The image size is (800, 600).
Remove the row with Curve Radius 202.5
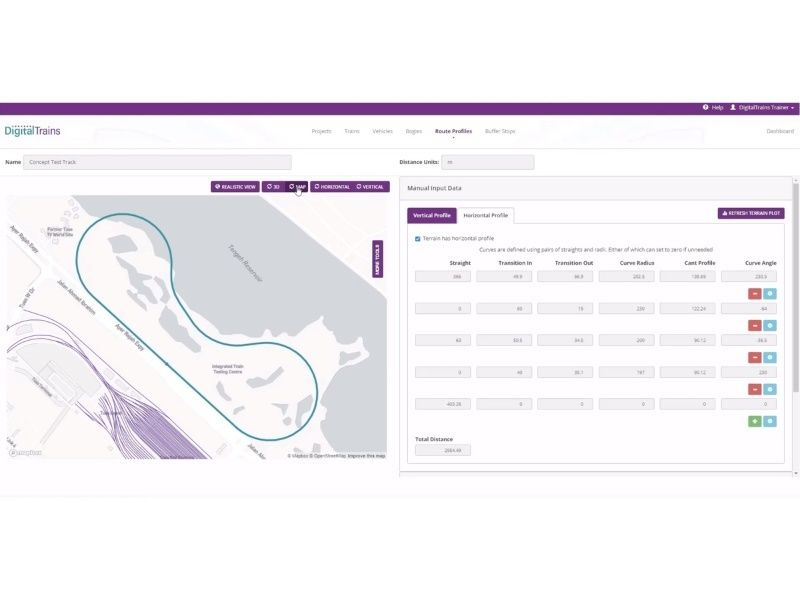pyautogui.click(x=755, y=293)
